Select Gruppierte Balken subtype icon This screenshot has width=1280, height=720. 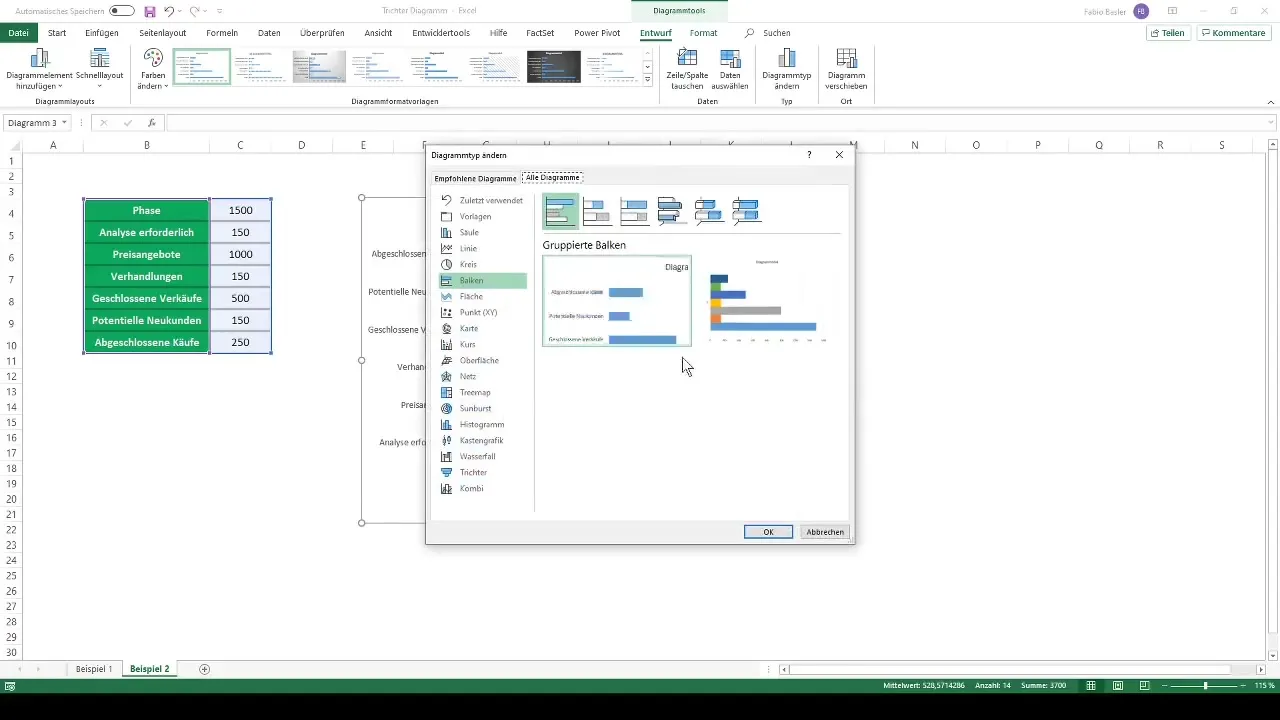coord(561,211)
